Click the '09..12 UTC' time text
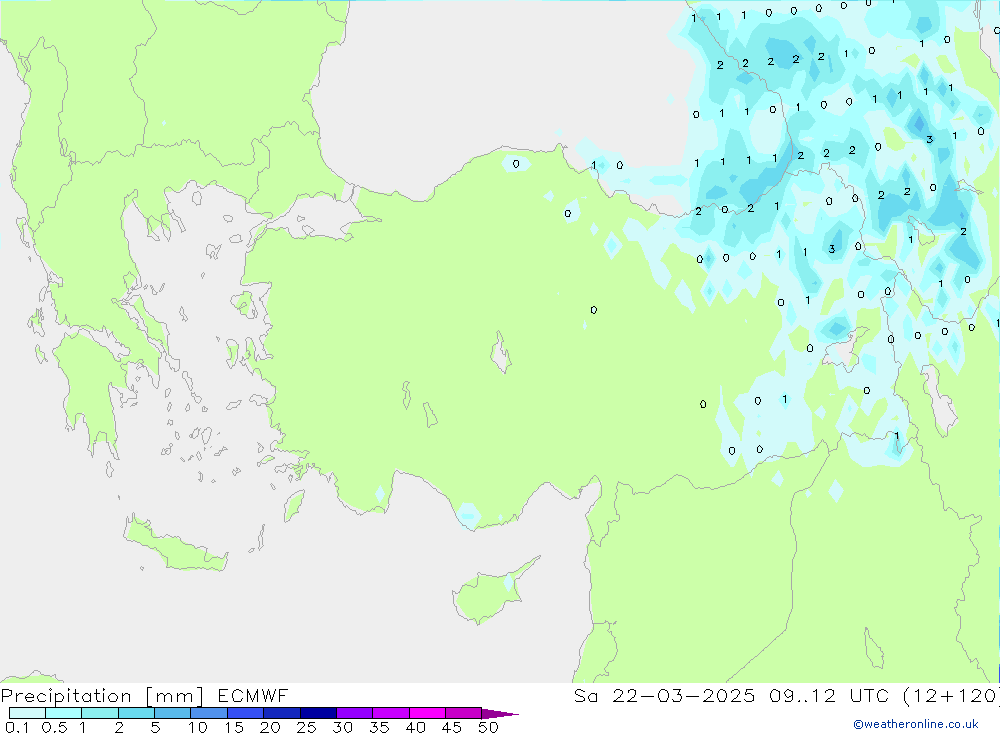This screenshot has width=1000, height=733. click(828, 695)
